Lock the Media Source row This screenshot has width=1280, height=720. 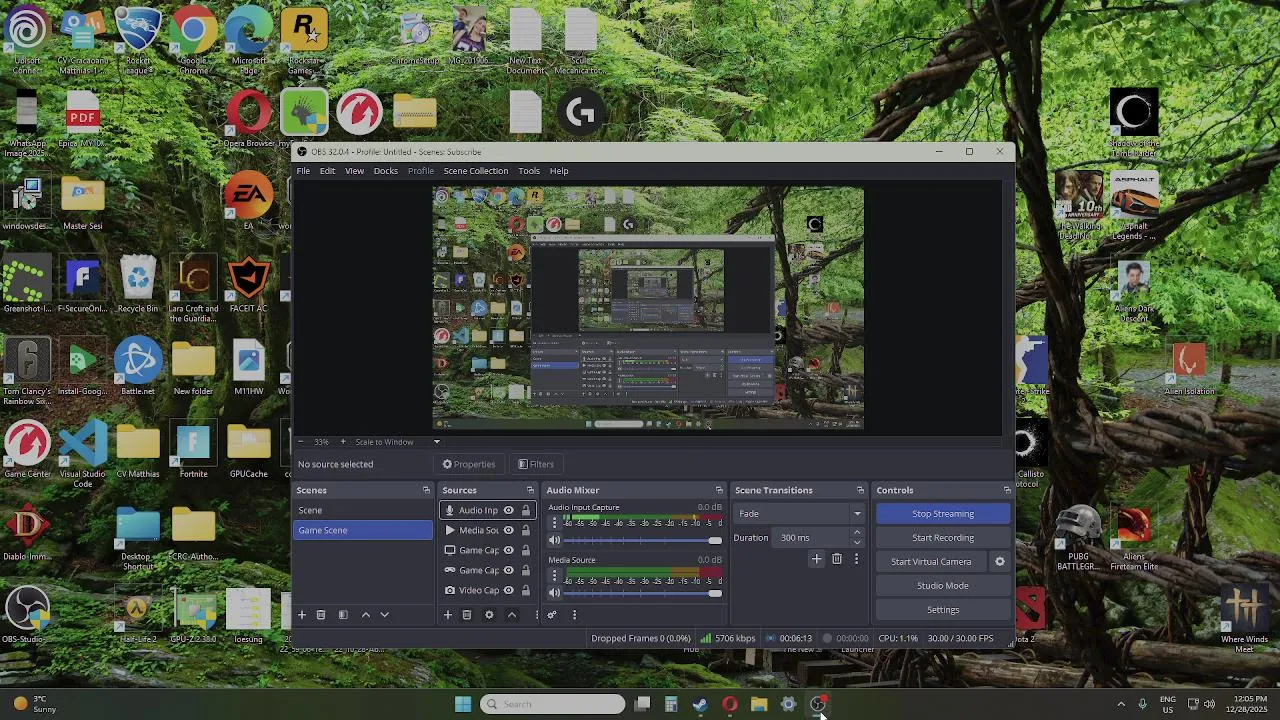pos(525,530)
